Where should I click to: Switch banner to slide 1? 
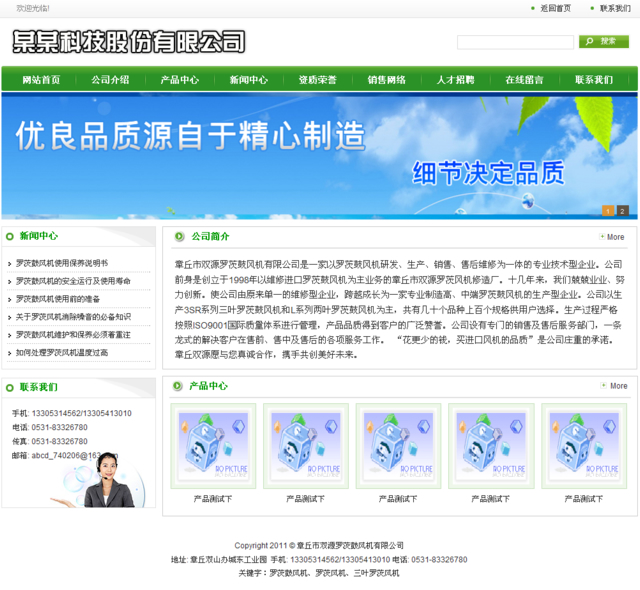[x=607, y=211]
